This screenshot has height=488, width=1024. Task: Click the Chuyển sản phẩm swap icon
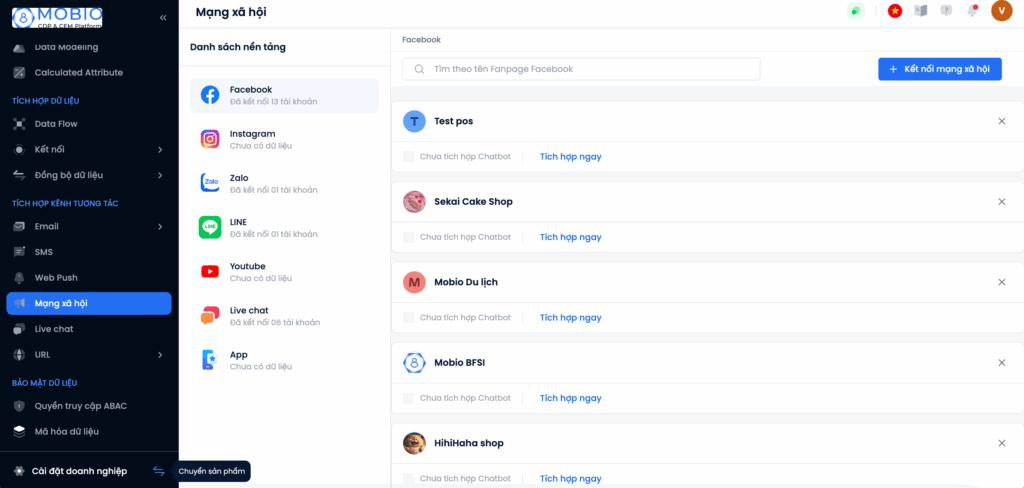159,471
